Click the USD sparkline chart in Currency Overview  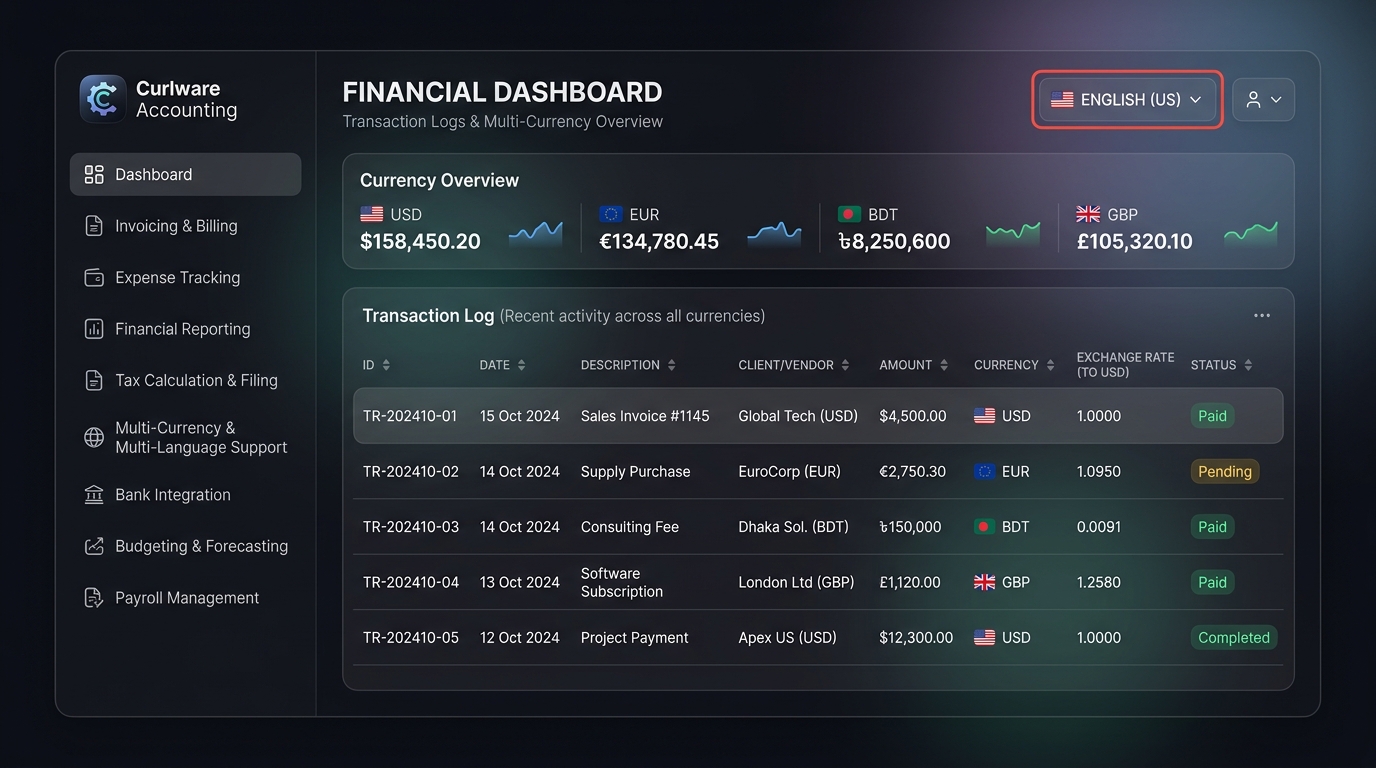tap(536, 234)
